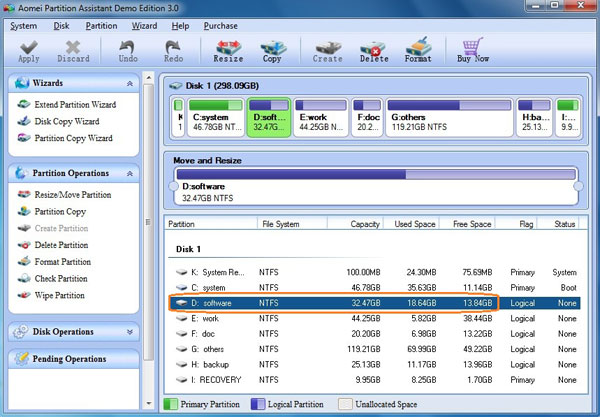Click the Discard toolbar icon
Image resolution: width=600 pixels, height=417 pixels.
click(73, 49)
